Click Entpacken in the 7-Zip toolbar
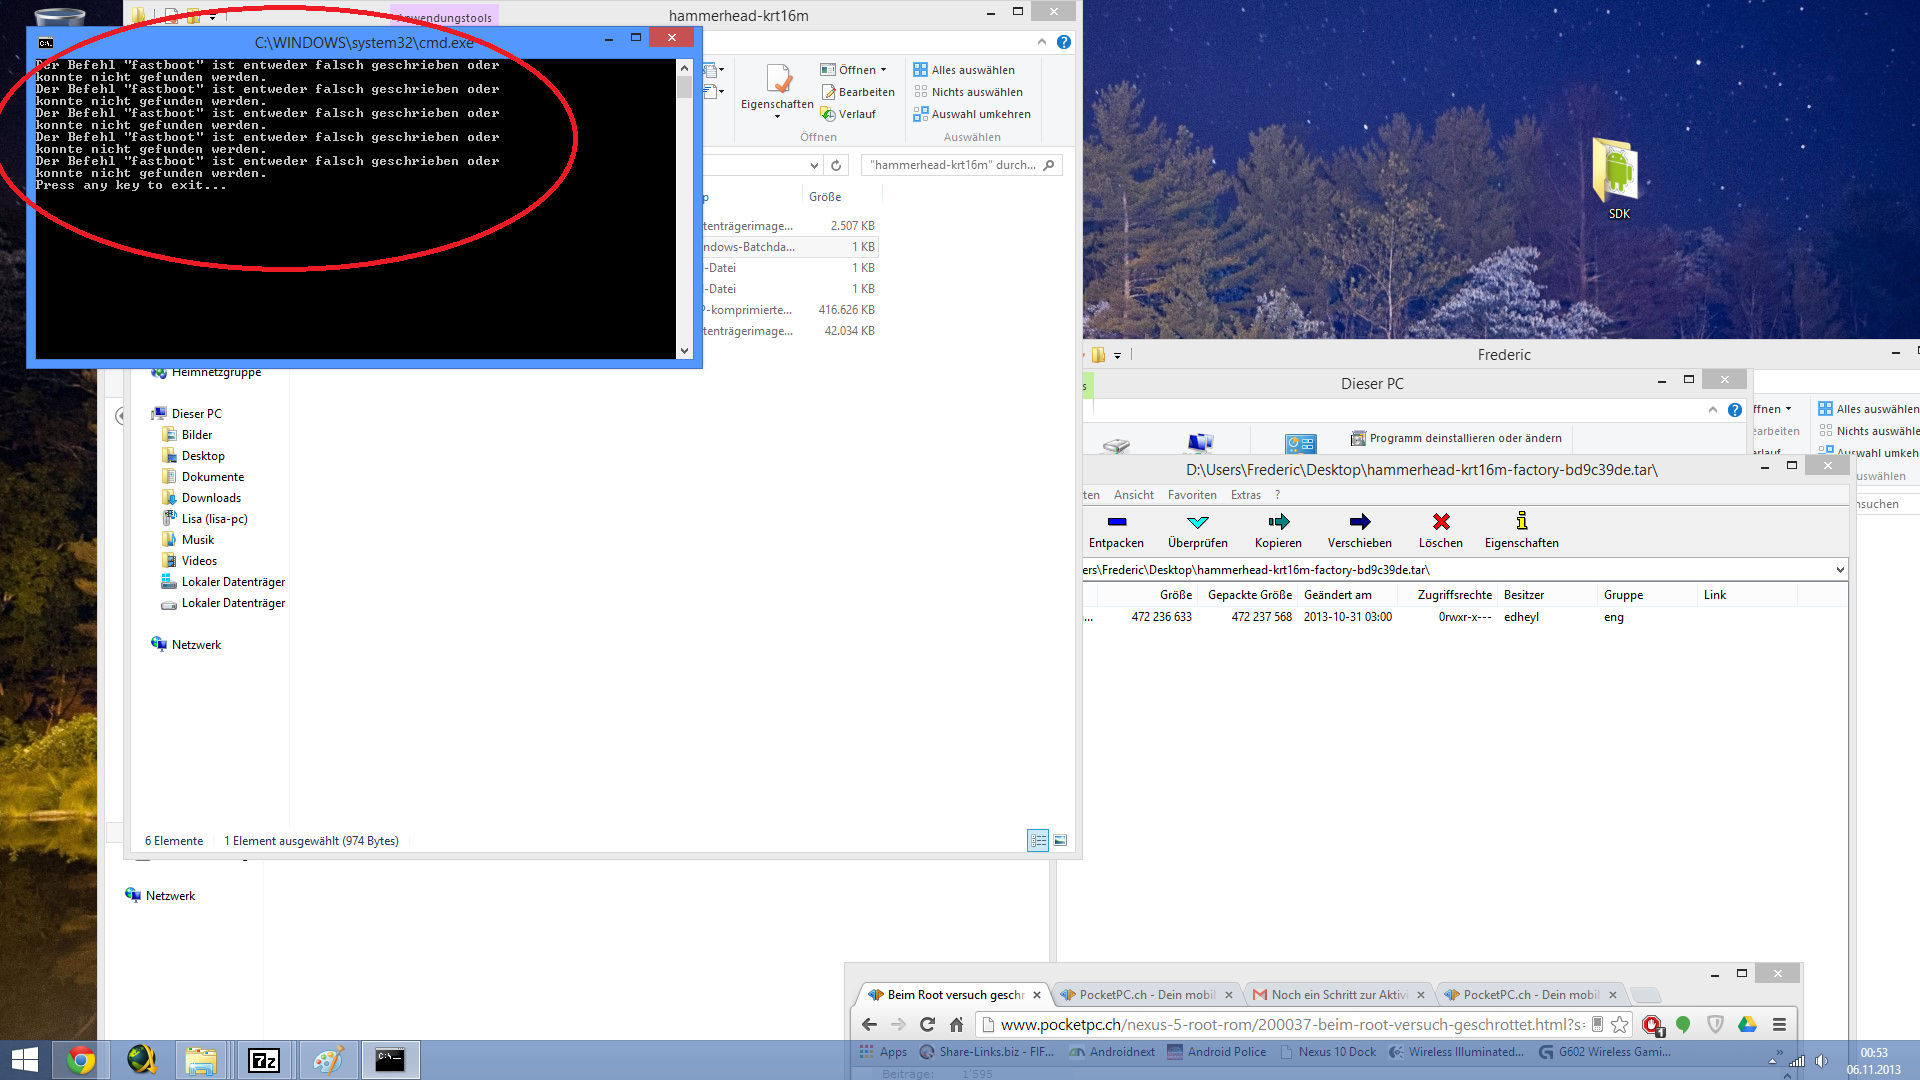 1116,530
